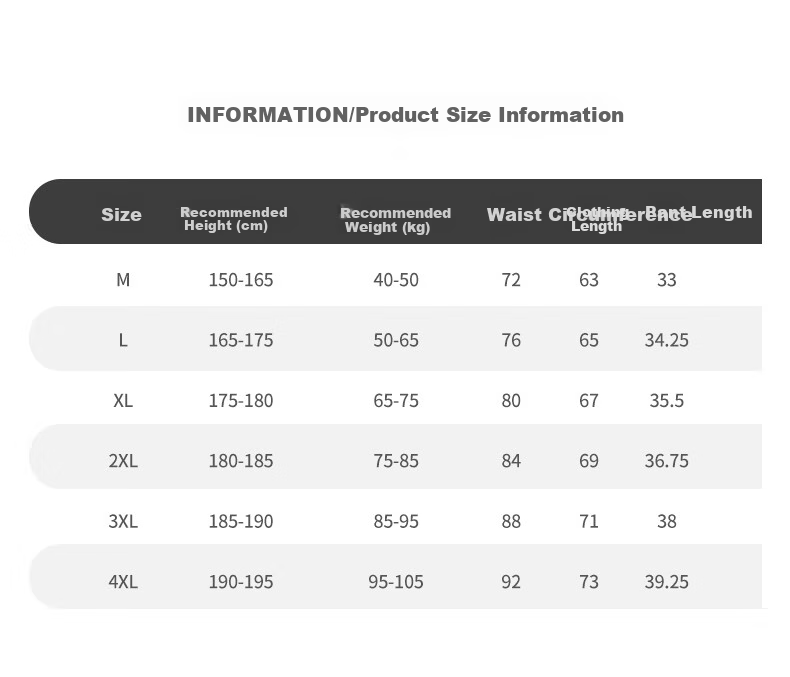Click the Pant Length column header
The image size is (790, 677).
tap(699, 212)
